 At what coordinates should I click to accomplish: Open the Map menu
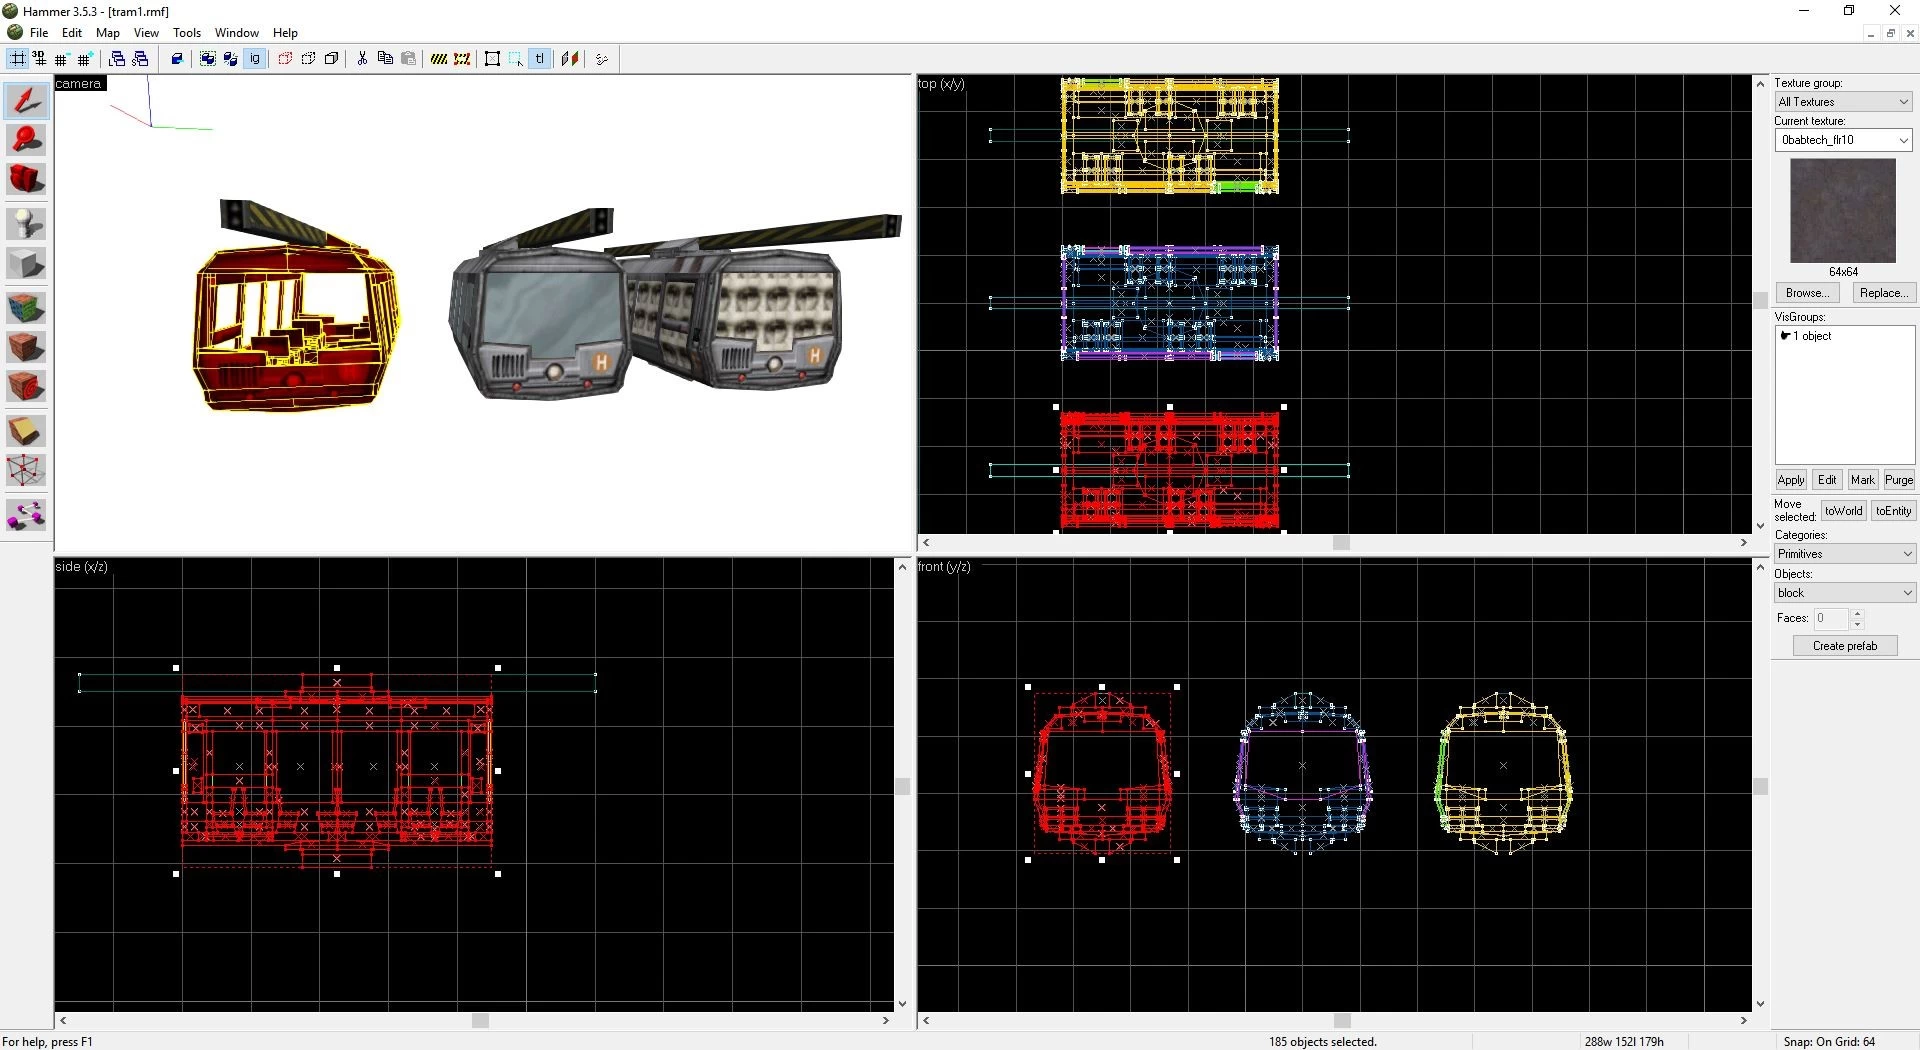pos(107,33)
